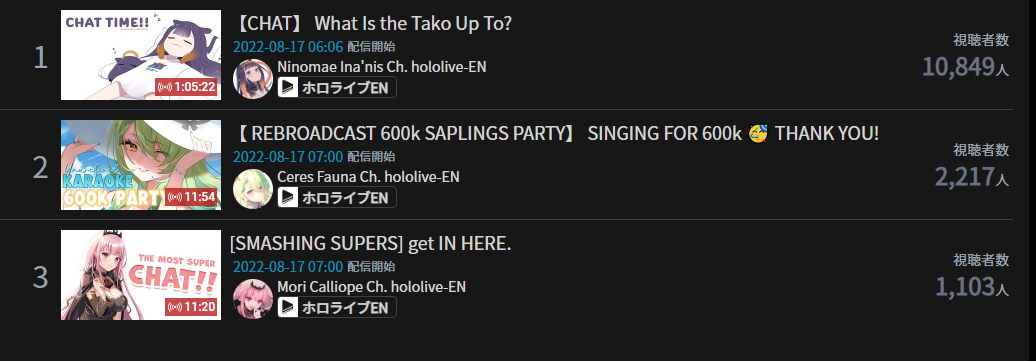Open The Most Super Chat thumbnail
This screenshot has width=1036, height=361.
click(x=141, y=275)
